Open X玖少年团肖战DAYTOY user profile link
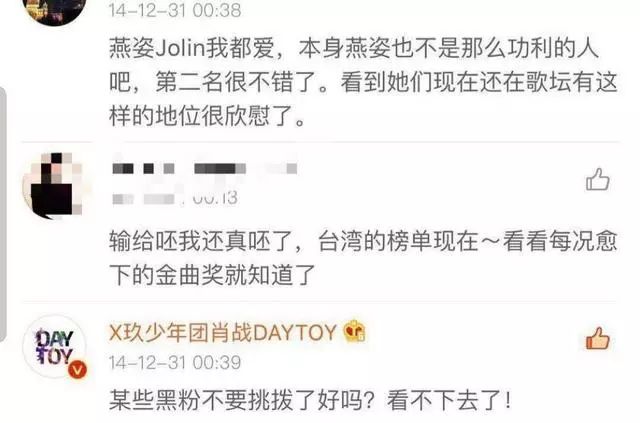The width and height of the screenshot is (640, 423). click(x=222, y=332)
